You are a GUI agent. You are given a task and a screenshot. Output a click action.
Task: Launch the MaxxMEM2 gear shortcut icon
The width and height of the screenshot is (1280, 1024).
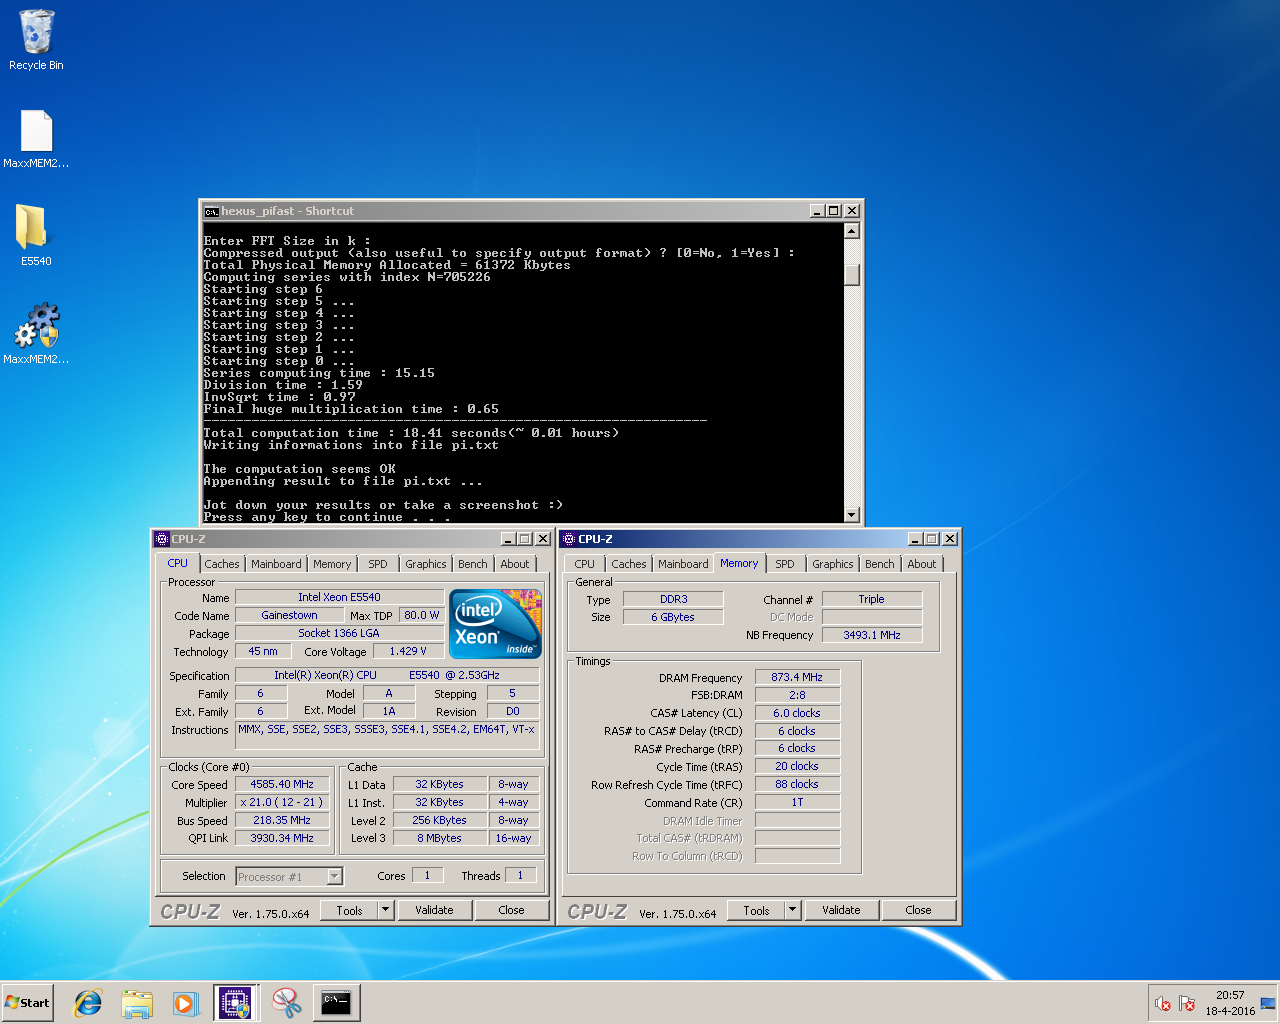(x=36, y=333)
